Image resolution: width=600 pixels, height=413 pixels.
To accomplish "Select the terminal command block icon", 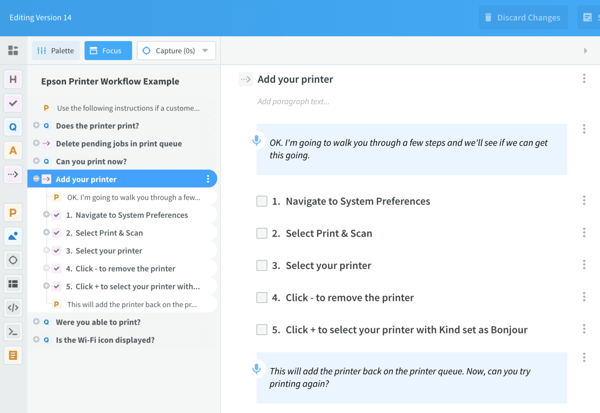I will tap(13, 332).
